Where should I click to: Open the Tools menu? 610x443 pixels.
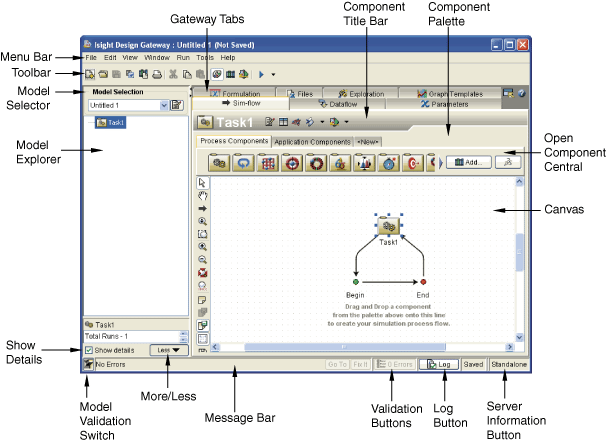click(x=205, y=58)
